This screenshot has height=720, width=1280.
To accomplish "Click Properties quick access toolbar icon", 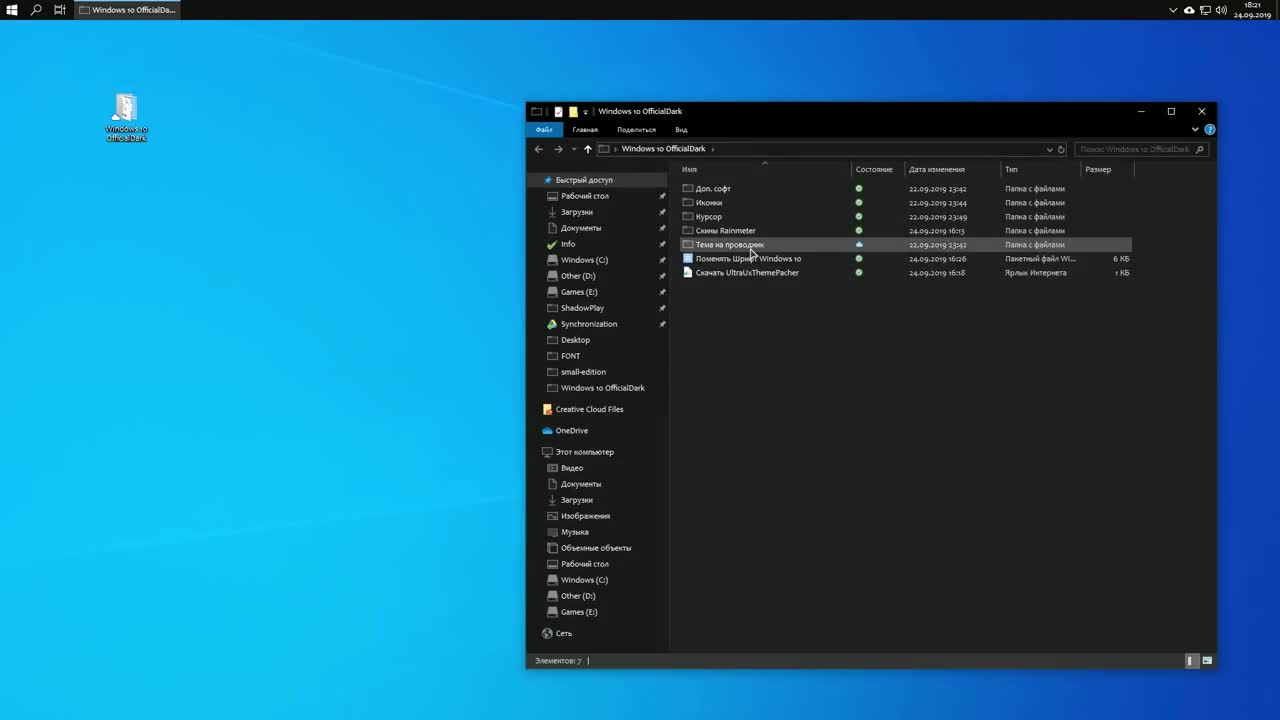I will click(558, 111).
